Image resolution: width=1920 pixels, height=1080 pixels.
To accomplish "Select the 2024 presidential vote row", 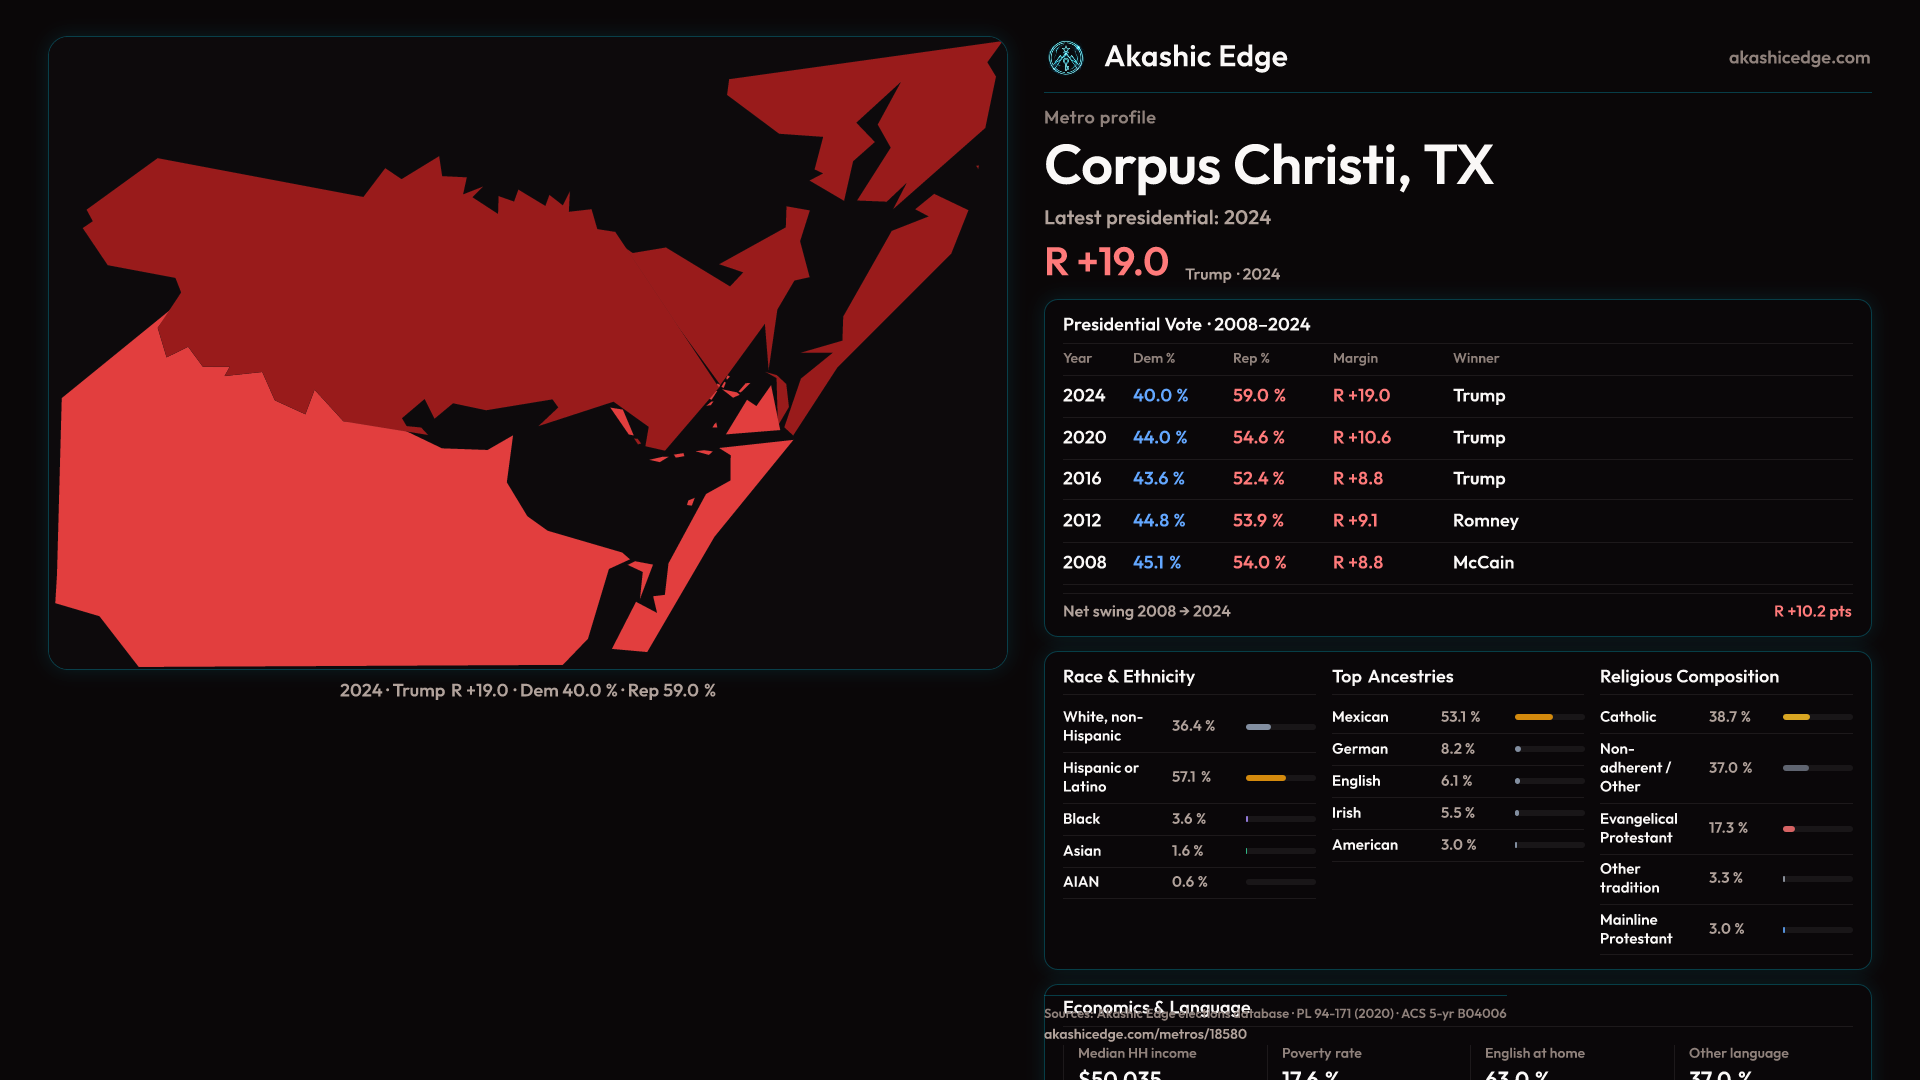I will click(1456, 396).
